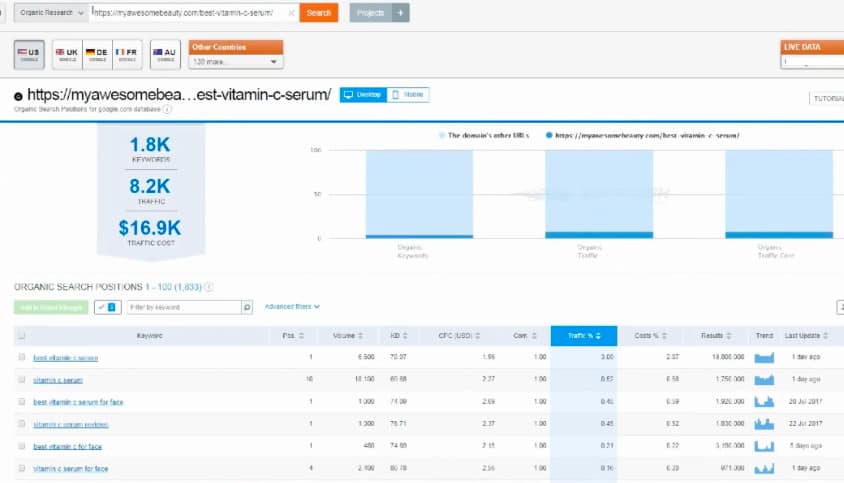Sort by the Costs % column arrows

[x=664, y=335]
